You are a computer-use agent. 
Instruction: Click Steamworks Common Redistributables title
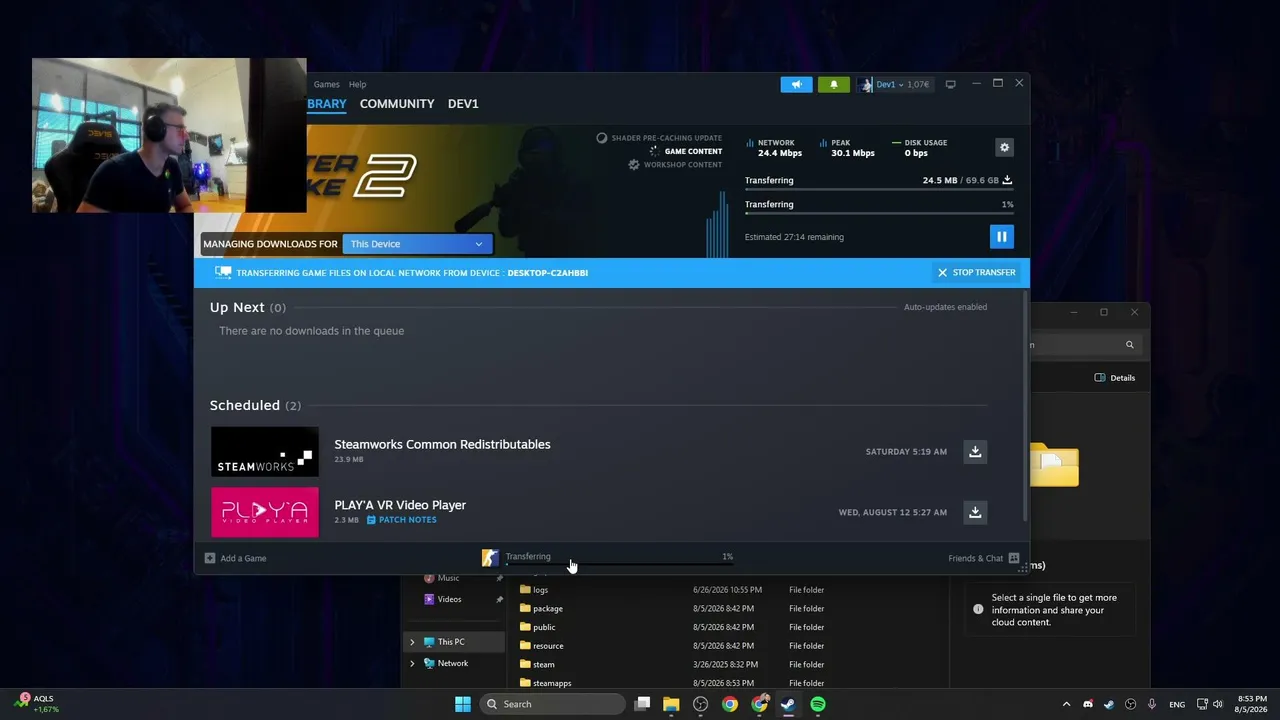pyautogui.click(x=442, y=444)
